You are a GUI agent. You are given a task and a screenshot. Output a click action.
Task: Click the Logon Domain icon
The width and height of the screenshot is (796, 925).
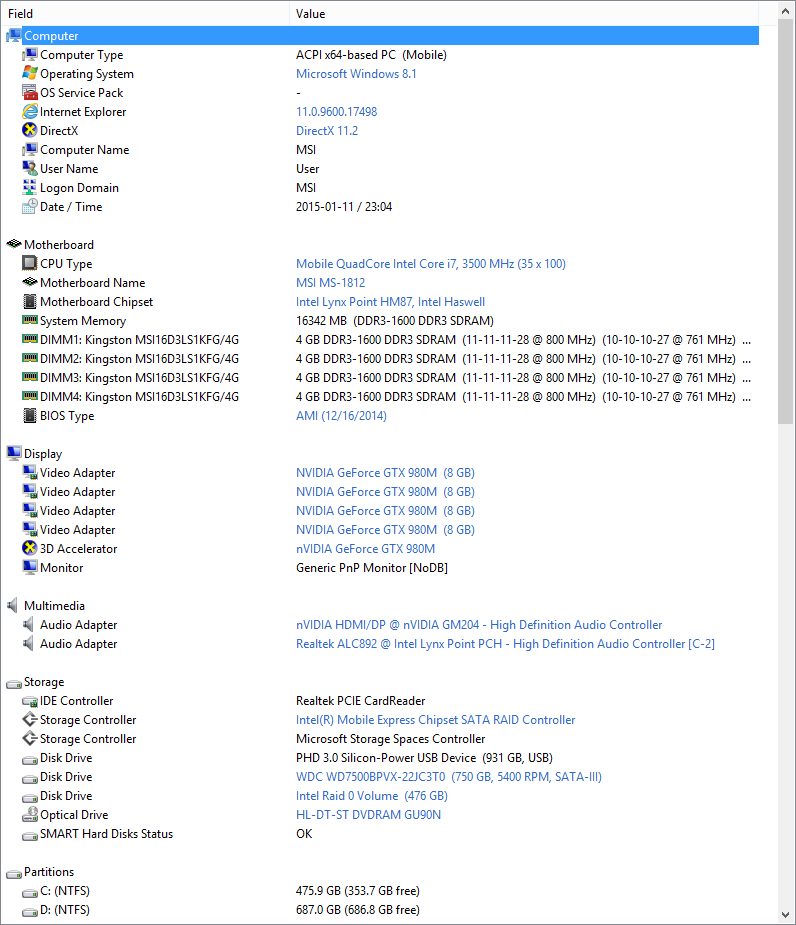(x=30, y=187)
